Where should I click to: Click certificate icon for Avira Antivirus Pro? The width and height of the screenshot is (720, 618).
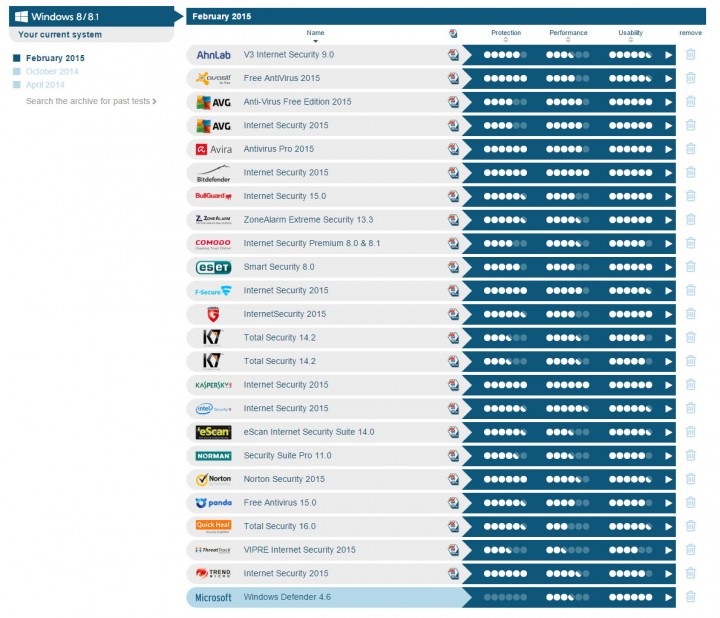[453, 149]
